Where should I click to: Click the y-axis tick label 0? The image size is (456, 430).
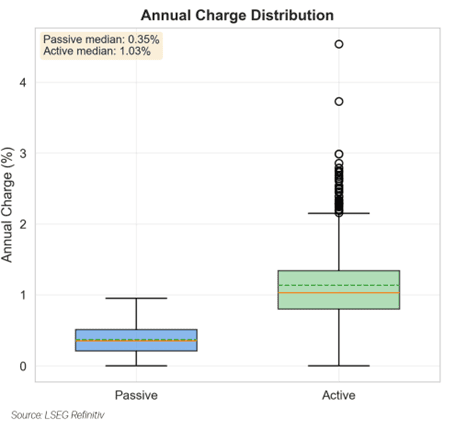pos(23,366)
